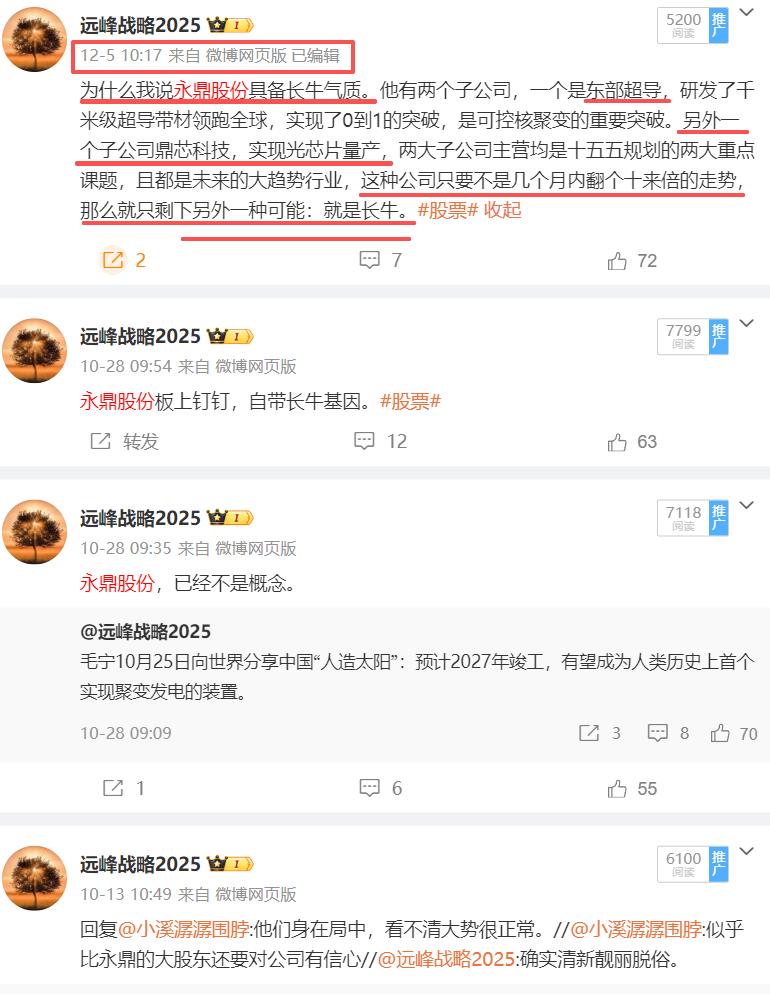Image resolution: width=770 pixels, height=994 pixels.
Task: Open the #股票# hashtag in the second post
Action: click(x=410, y=401)
